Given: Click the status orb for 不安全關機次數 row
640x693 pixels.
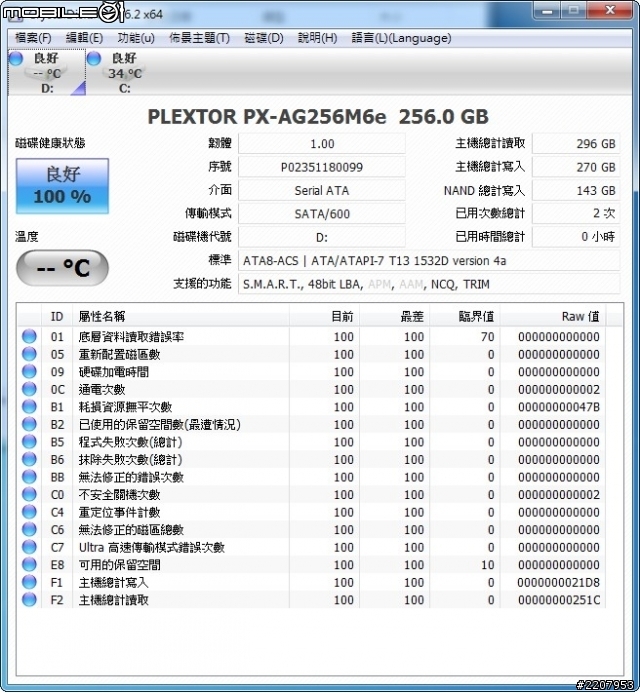Looking at the screenshot, I should pos(29,495).
